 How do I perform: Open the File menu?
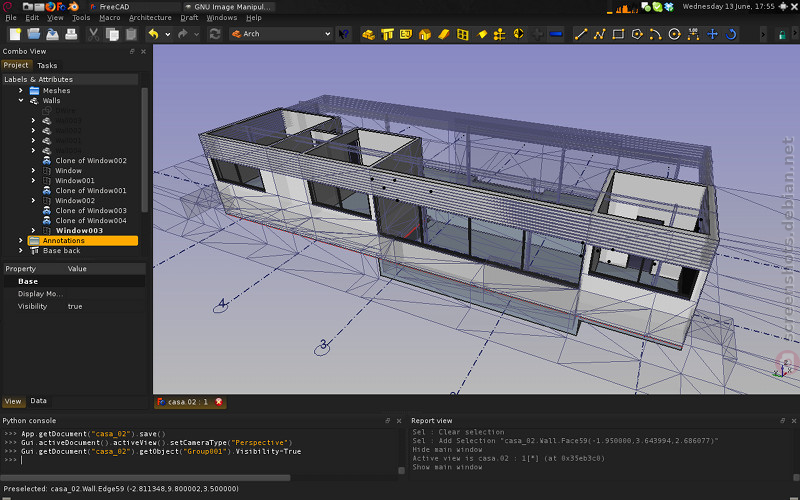[11, 18]
